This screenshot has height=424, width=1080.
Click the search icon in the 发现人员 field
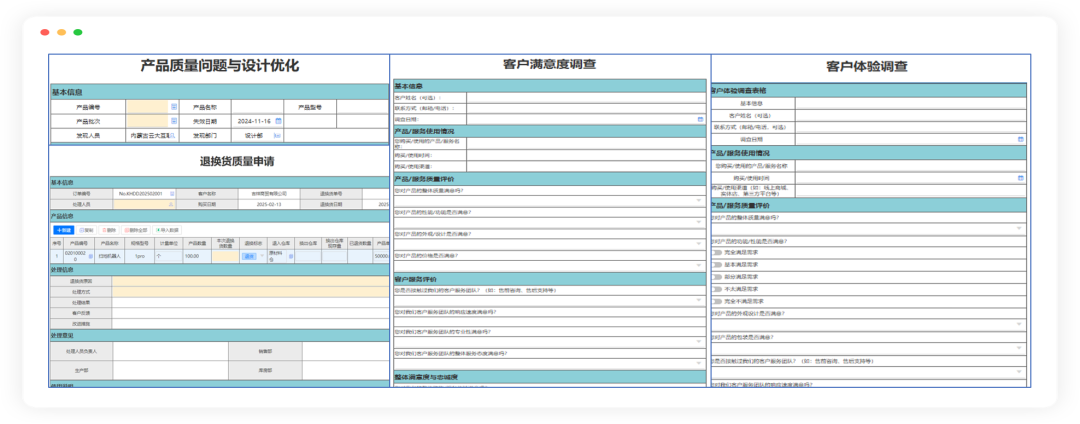[x=173, y=136]
